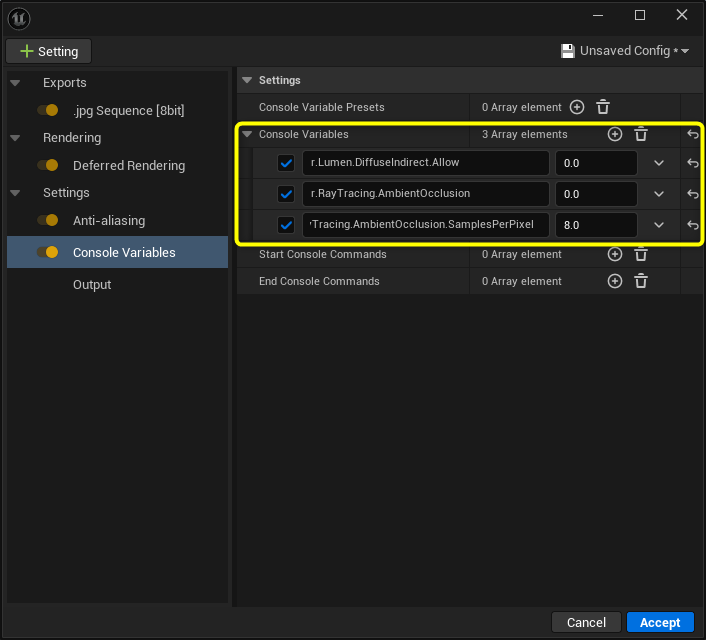Close the settings window

pos(682,15)
